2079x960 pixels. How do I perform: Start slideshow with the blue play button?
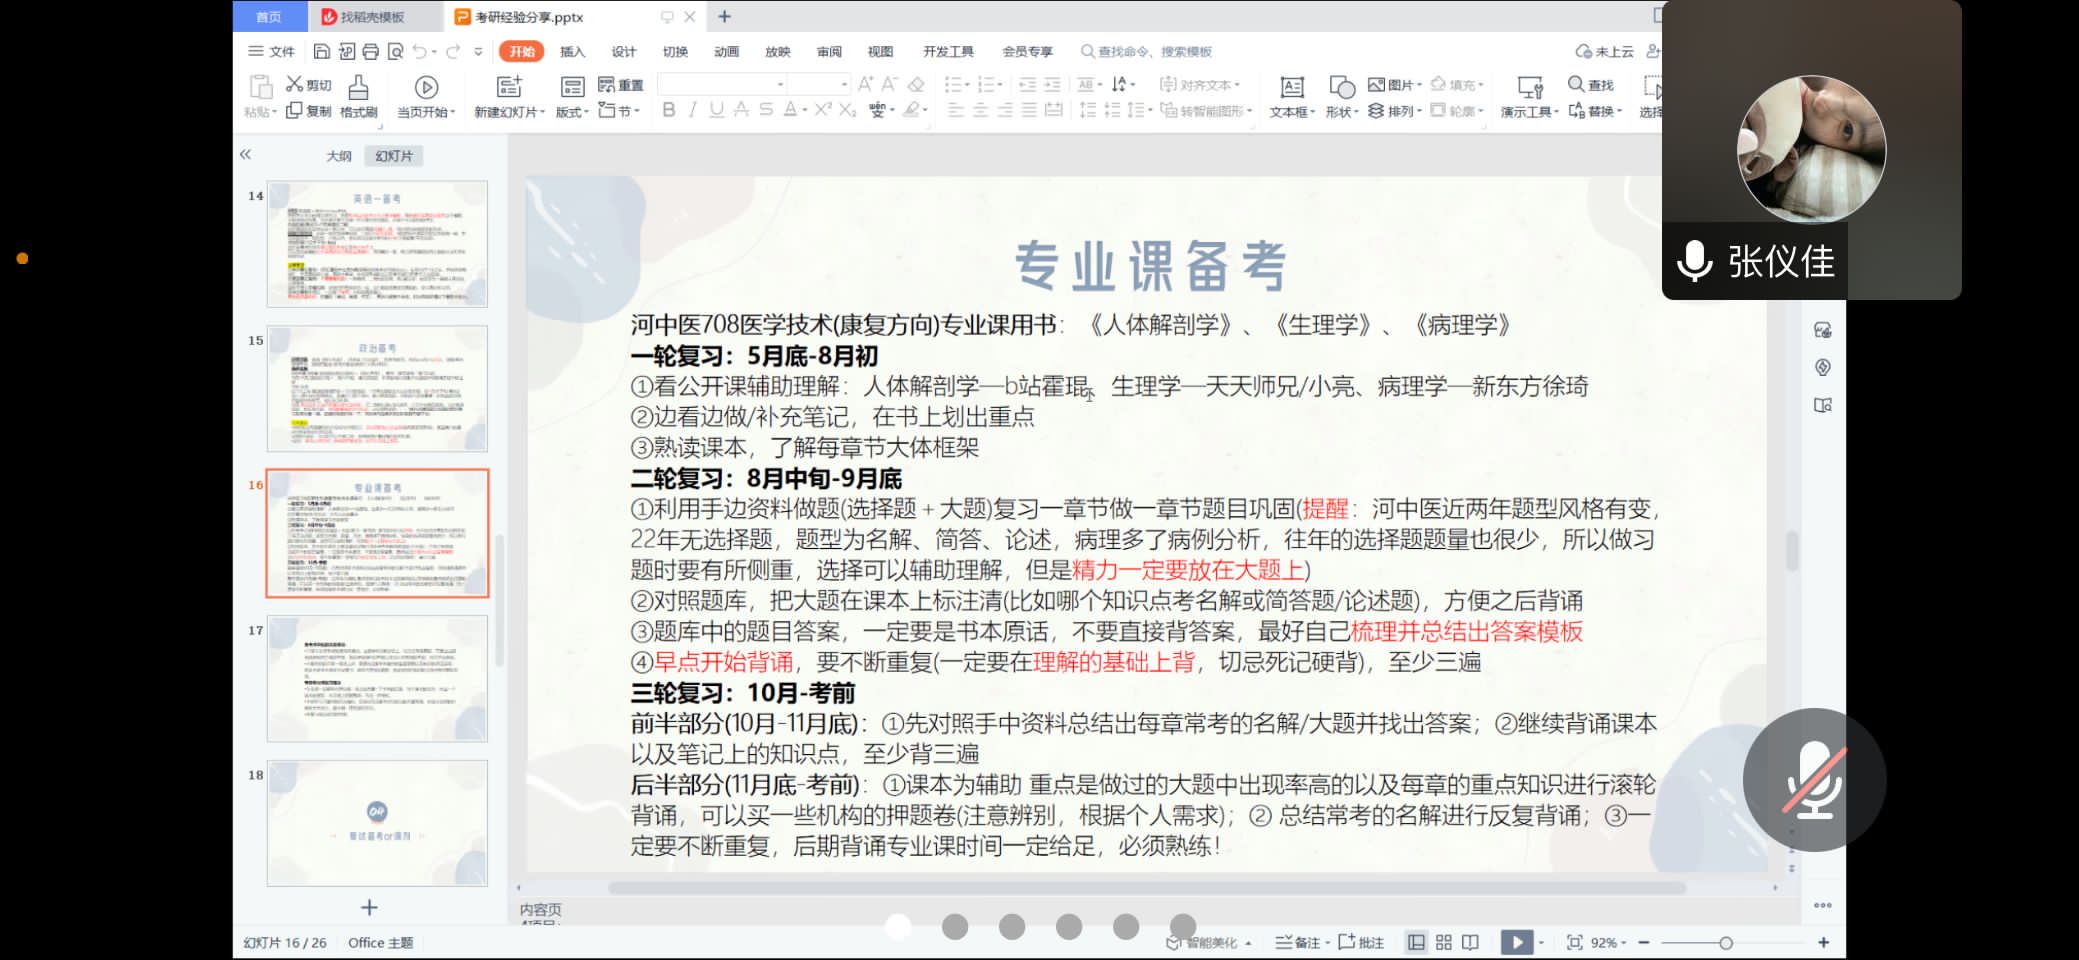(1516, 942)
